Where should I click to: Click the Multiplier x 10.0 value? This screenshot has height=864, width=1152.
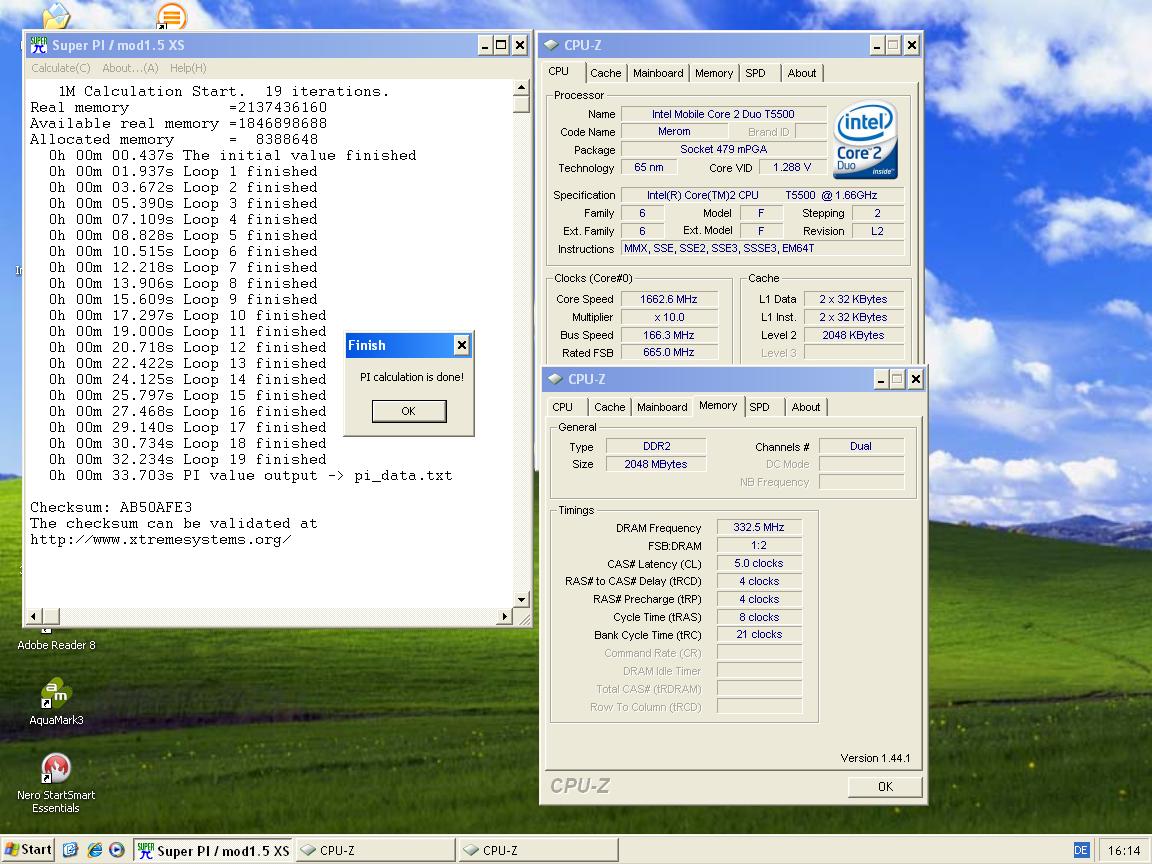(669, 317)
